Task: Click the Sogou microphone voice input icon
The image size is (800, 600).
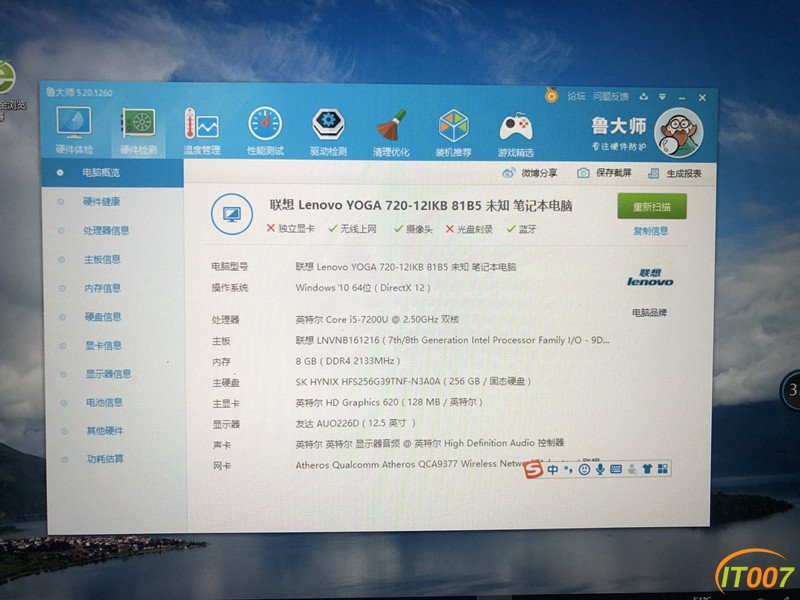Action: pyautogui.click(x=600, y=469)
